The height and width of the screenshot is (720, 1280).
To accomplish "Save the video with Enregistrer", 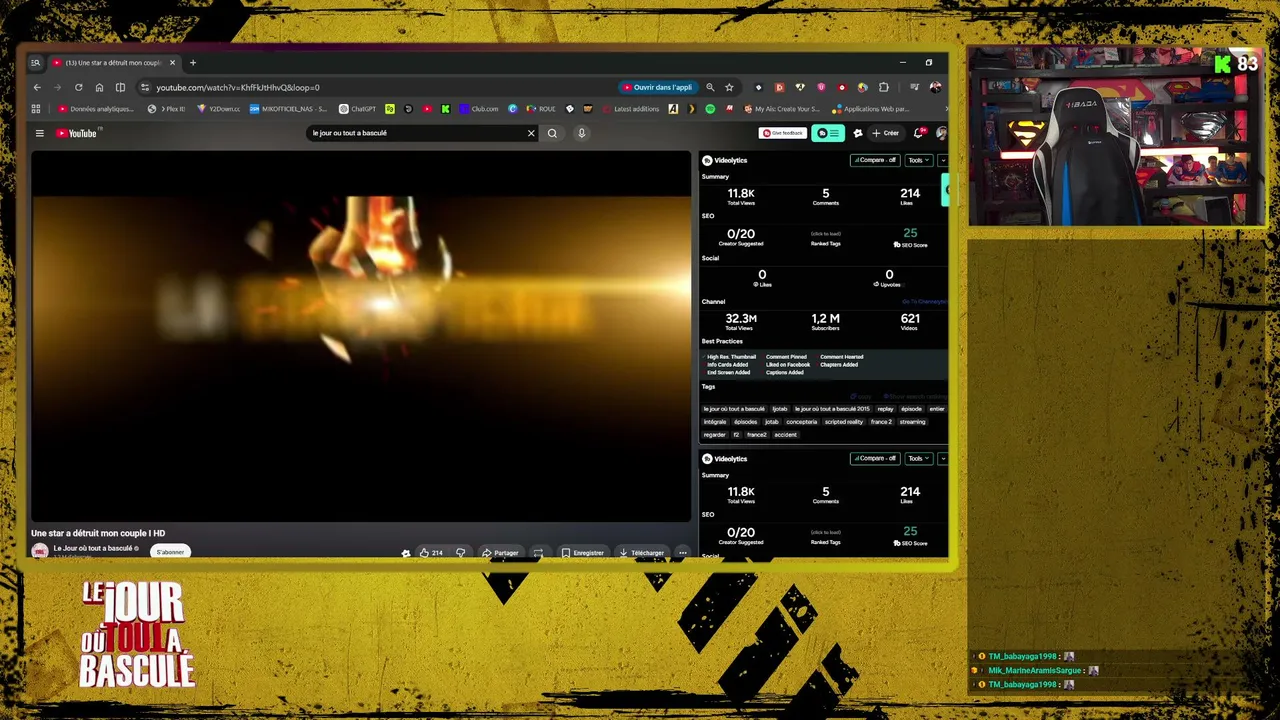I will click(582, 553).
